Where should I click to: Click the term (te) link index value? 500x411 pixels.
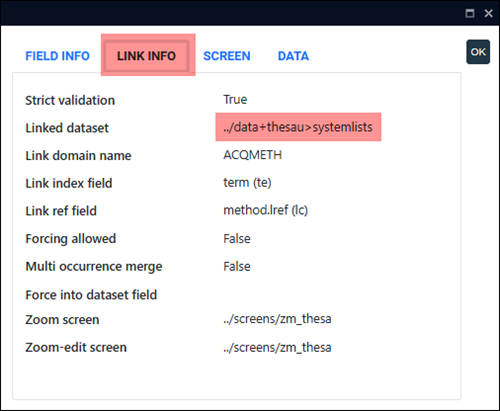point(247,183)
